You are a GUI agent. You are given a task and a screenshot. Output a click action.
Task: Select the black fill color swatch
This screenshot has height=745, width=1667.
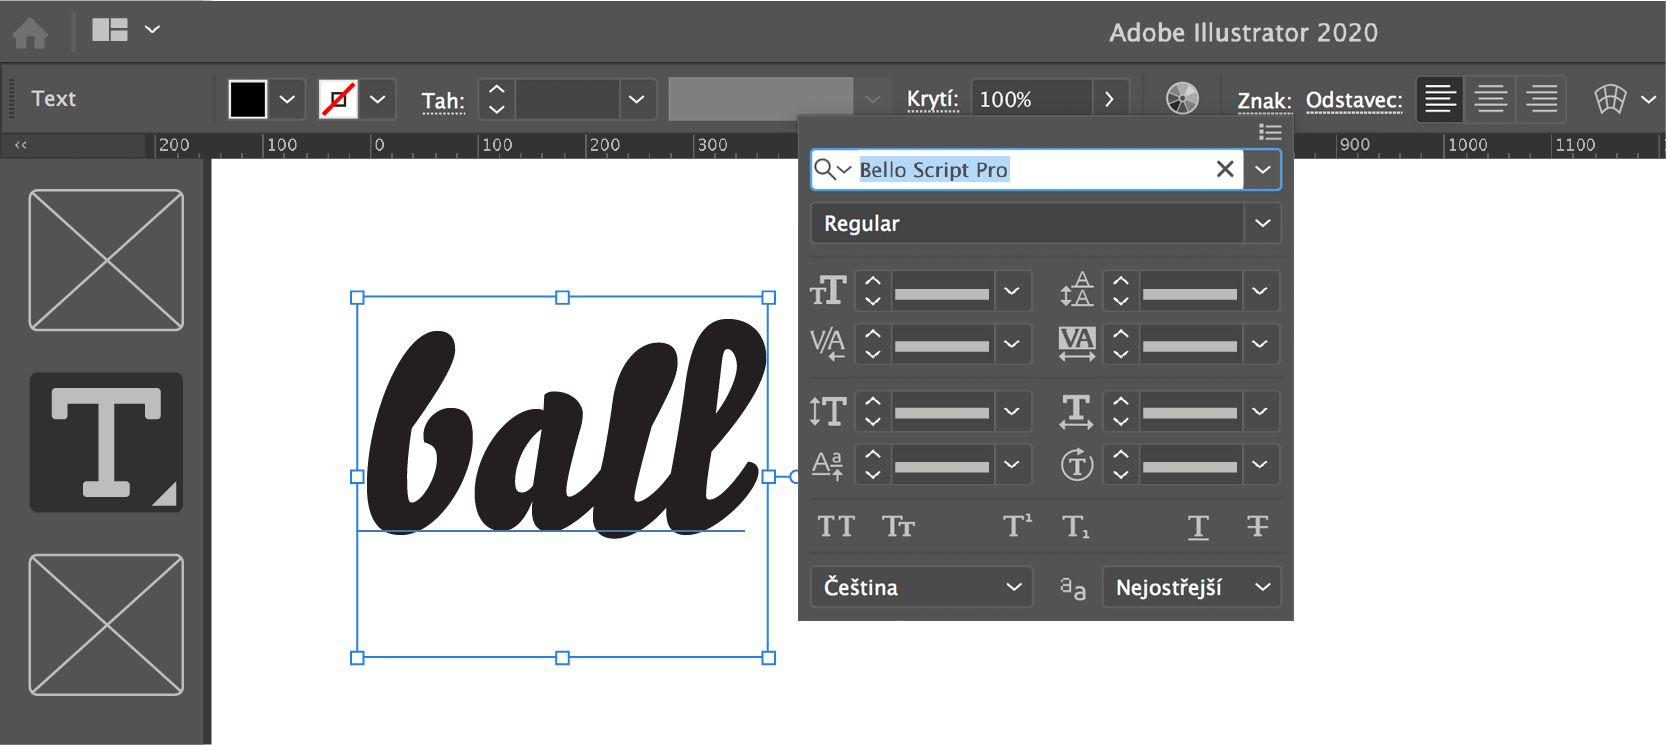tap(248, 99)
